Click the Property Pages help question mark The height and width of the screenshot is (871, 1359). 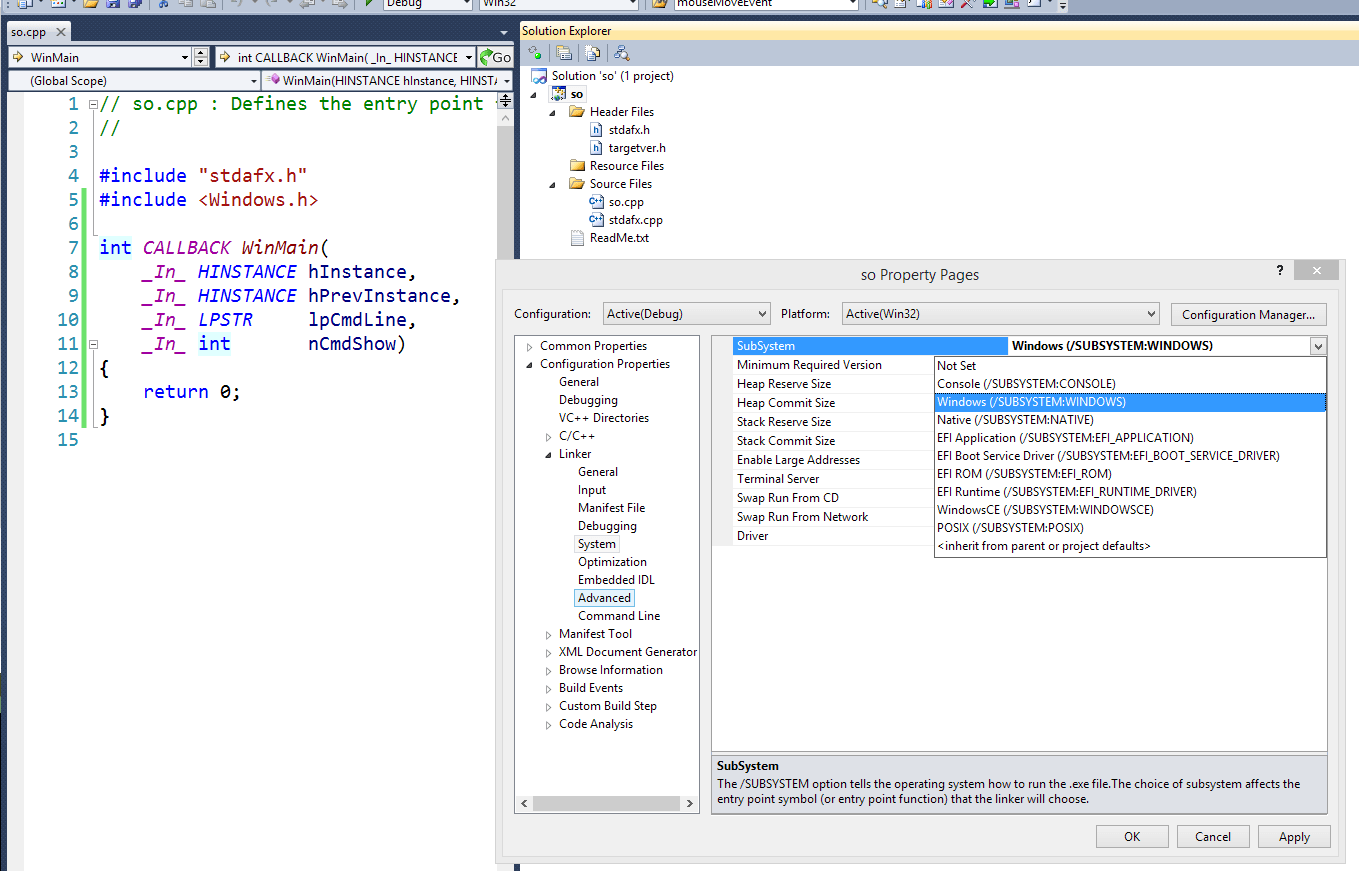click(1280, 271)
